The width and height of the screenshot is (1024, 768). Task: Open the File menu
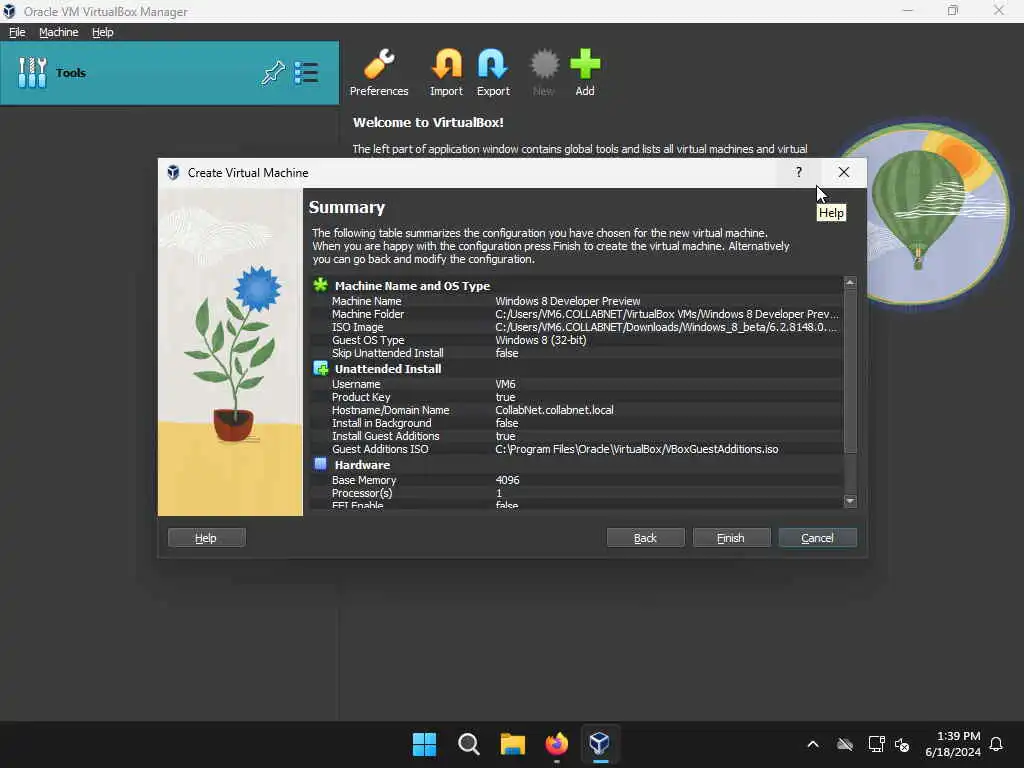point(17,32)
